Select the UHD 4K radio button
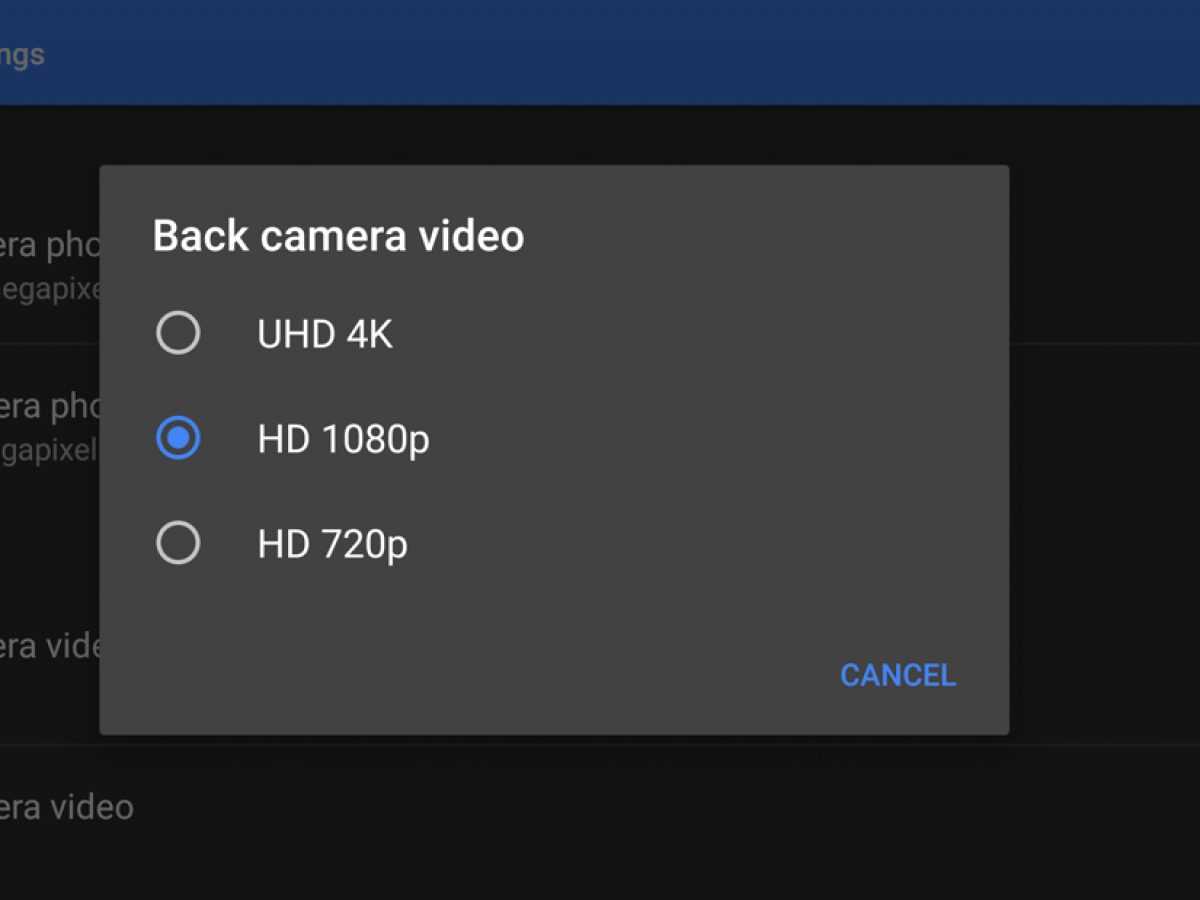Screen dimensions: 1200x900 point(178,333)
